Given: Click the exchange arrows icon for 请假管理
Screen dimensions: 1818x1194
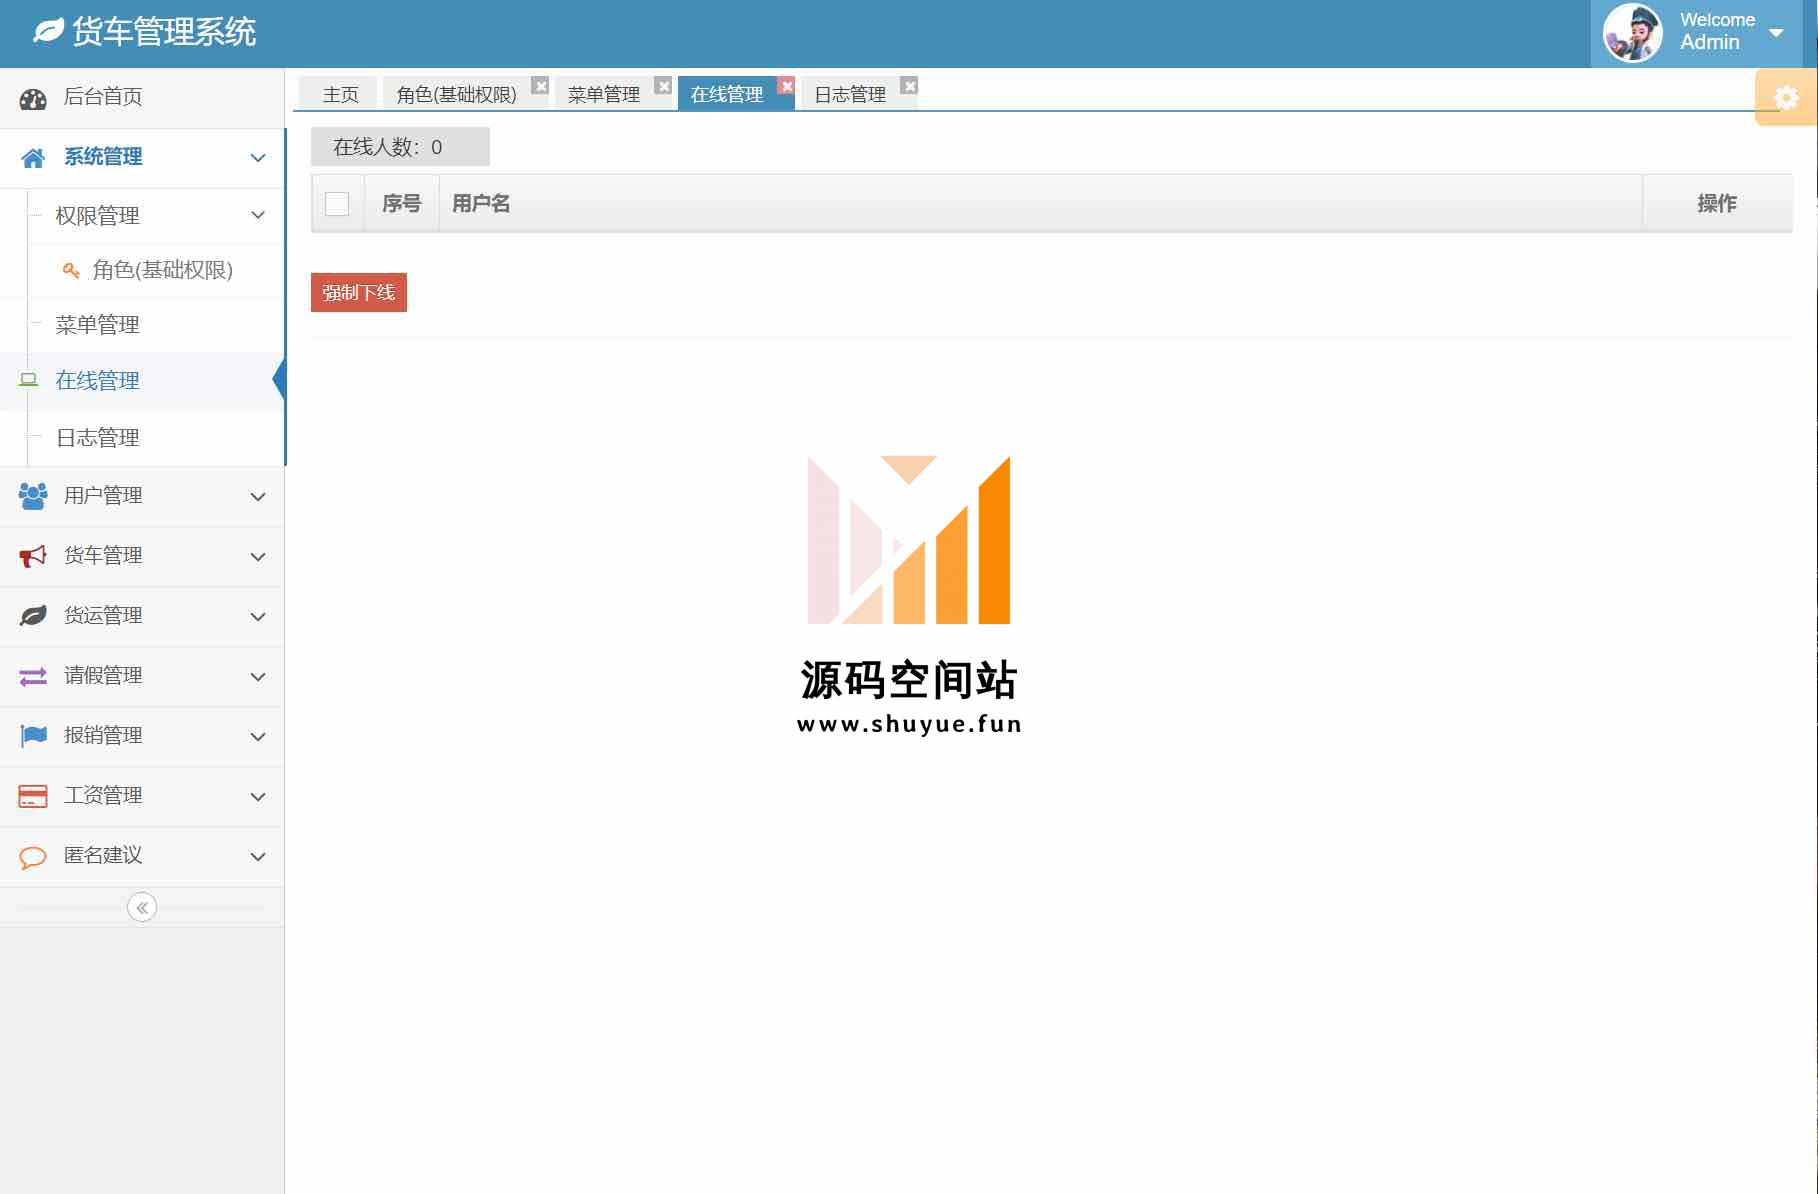Looking at the screenshot, I should 33,676.
